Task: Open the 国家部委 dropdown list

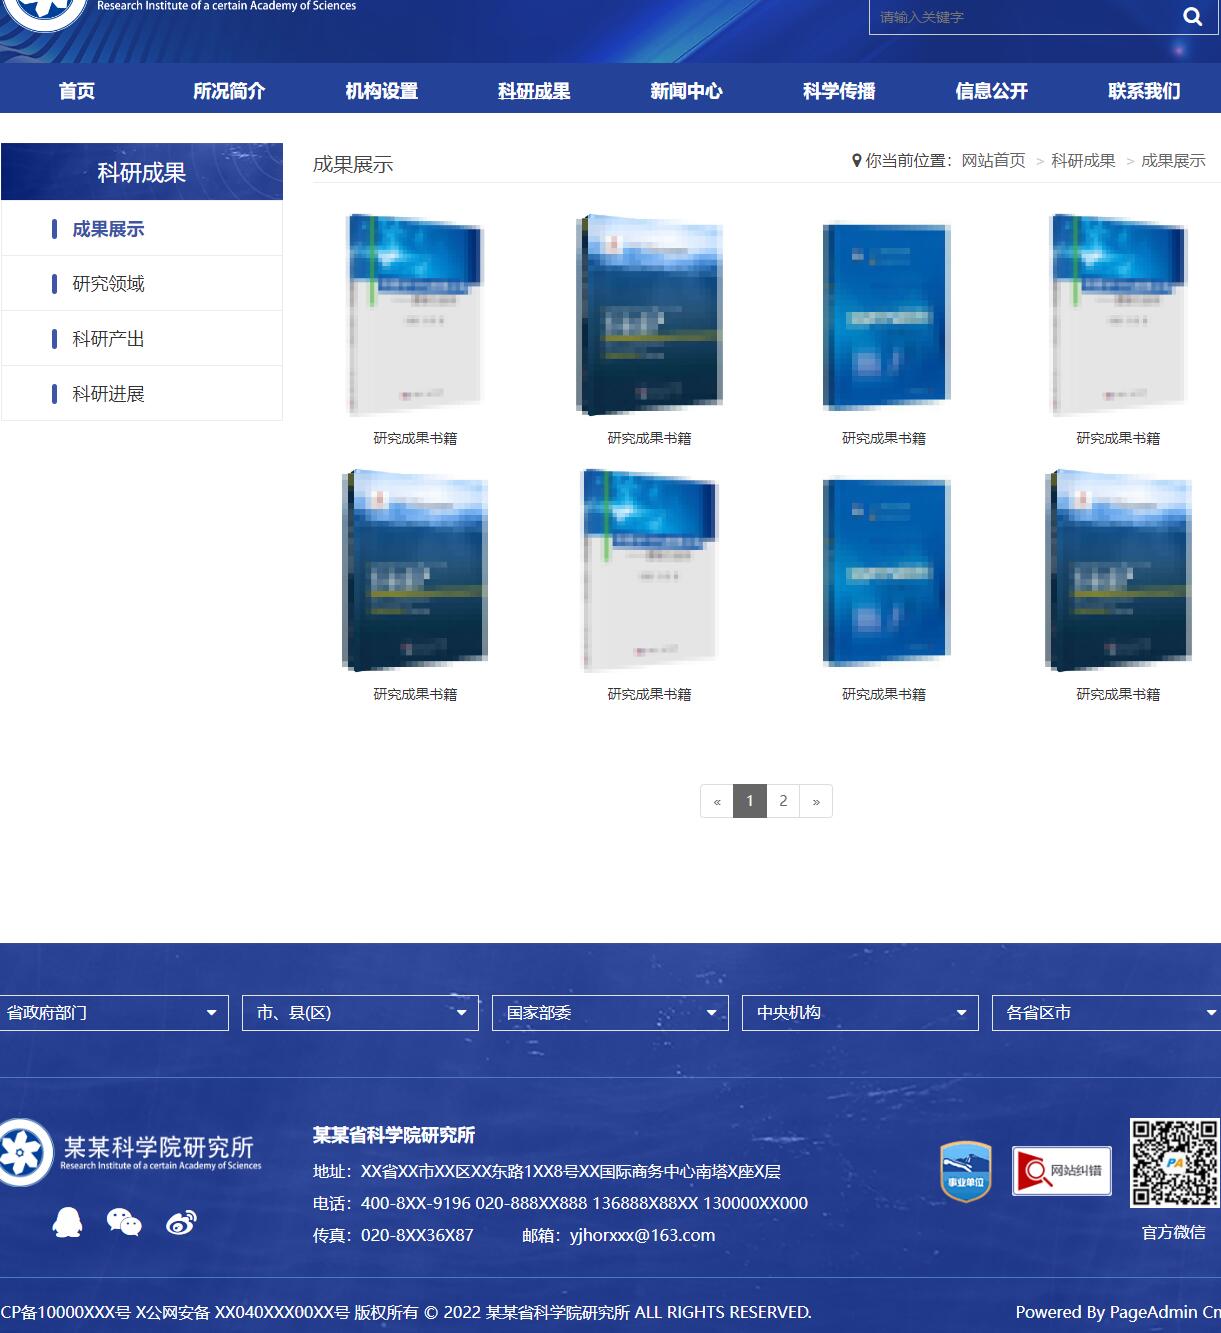Action: coord(610,1013)
